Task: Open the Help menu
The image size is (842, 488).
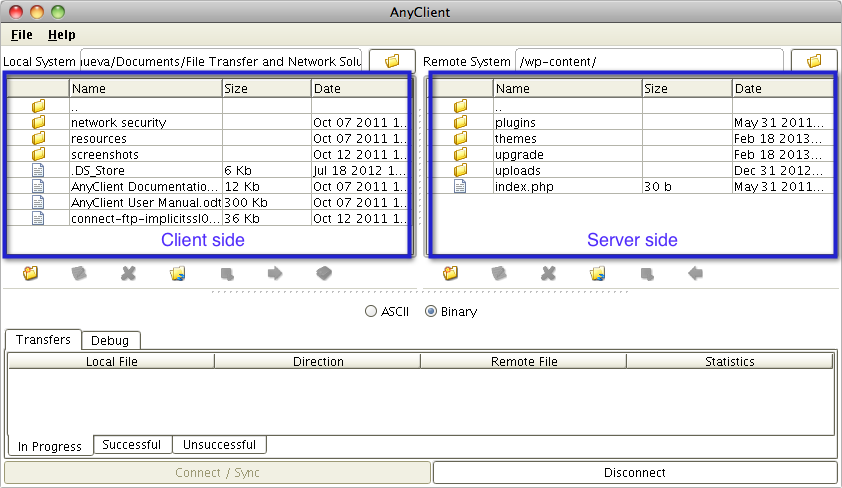Action: point(62,34)
